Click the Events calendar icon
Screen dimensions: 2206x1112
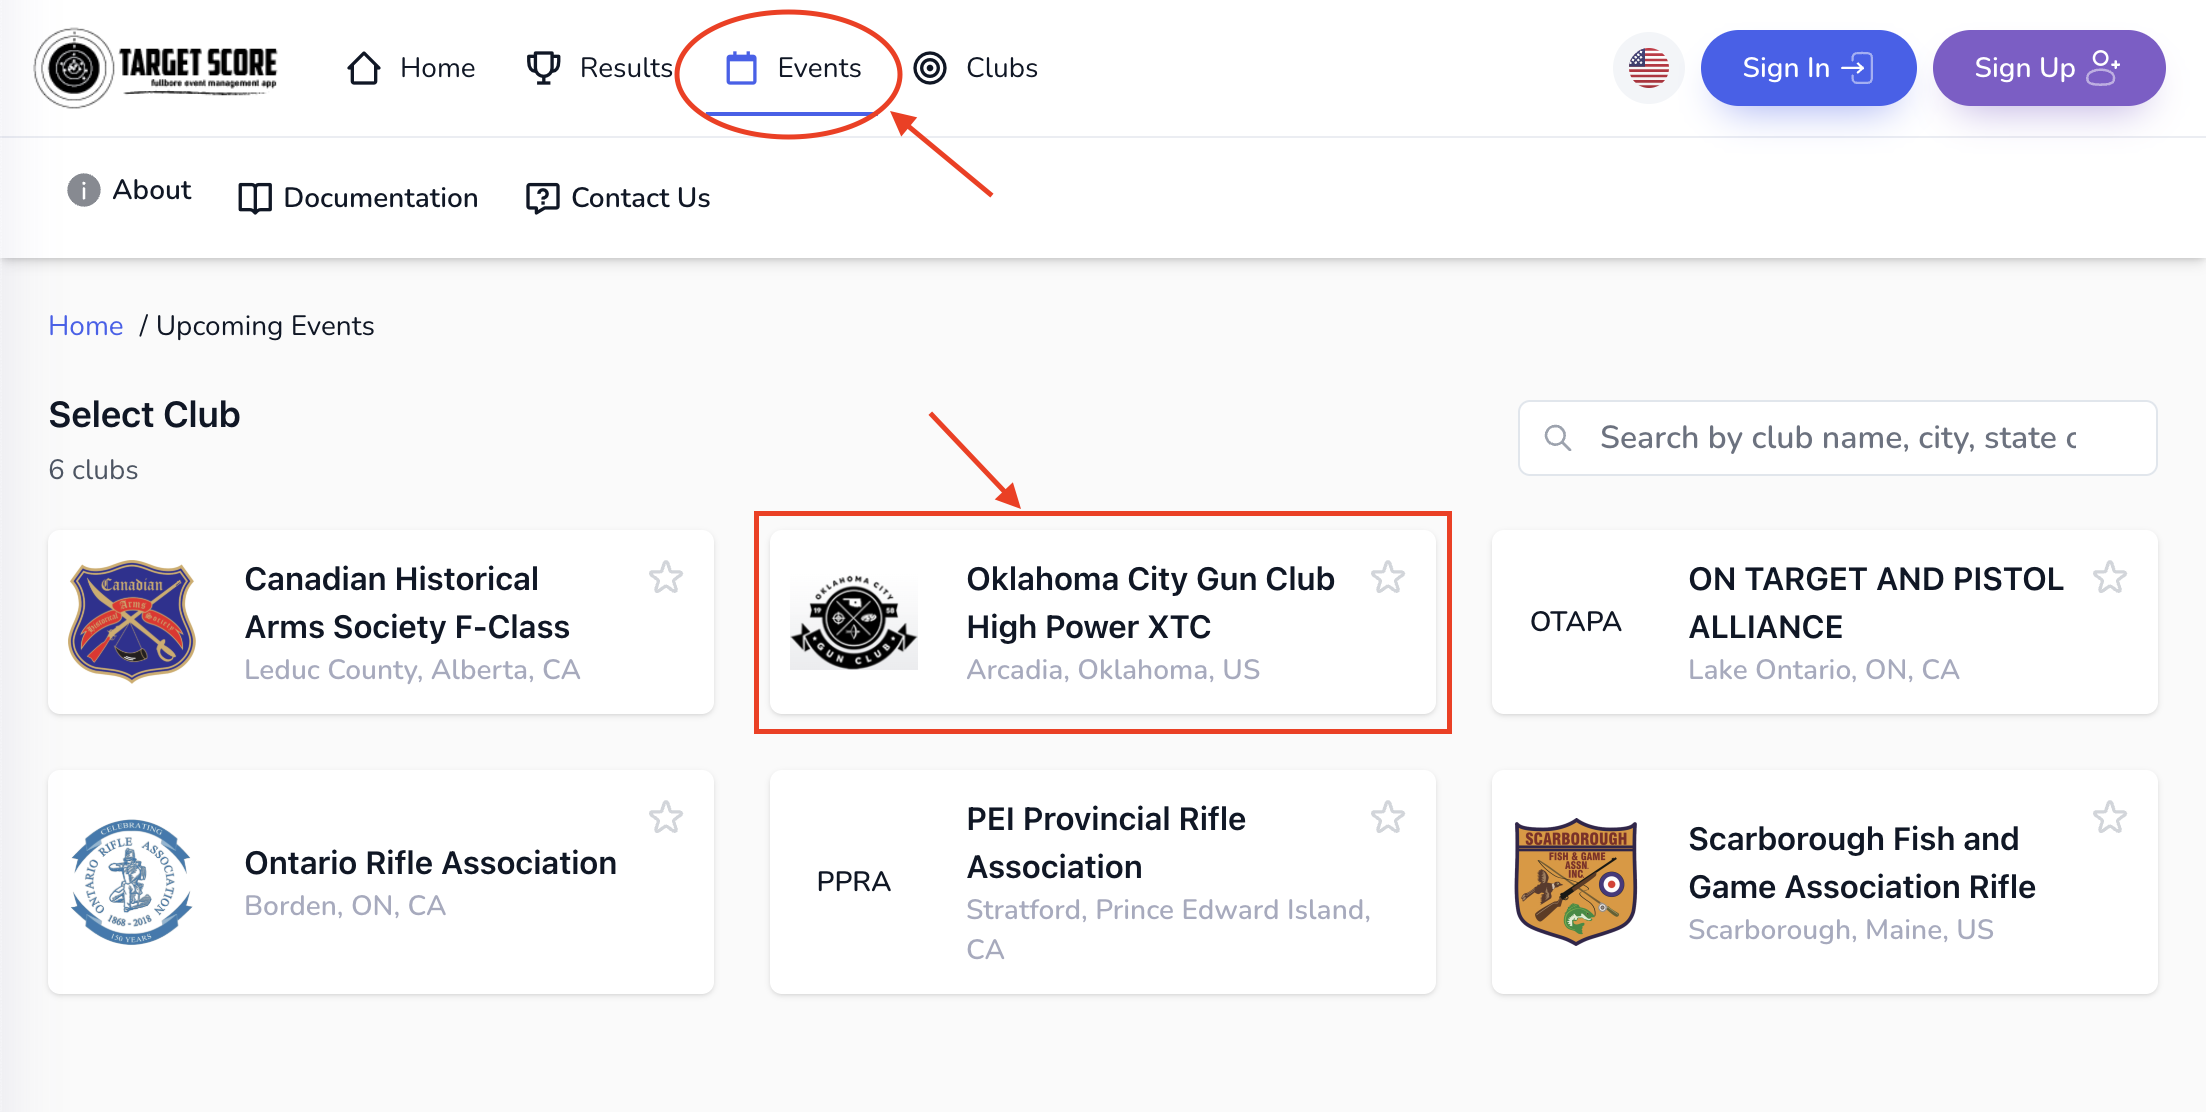(741, 67)
